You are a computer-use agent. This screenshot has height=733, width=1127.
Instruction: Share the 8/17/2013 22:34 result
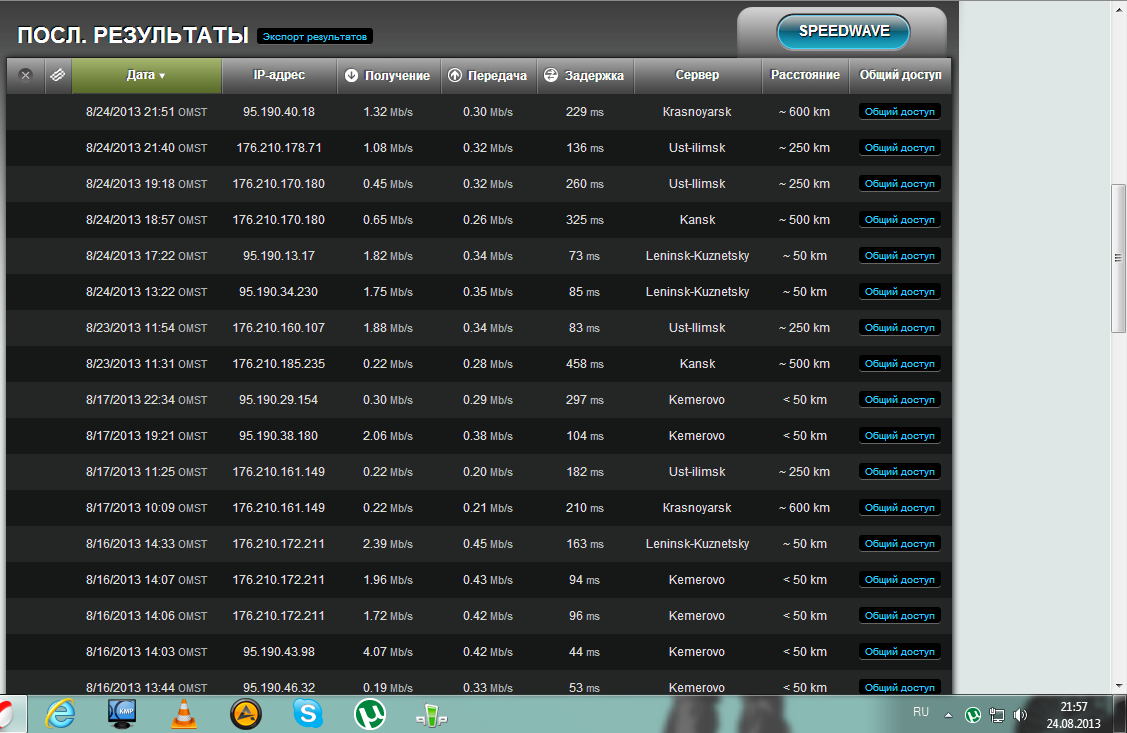(x=900, y=400)
